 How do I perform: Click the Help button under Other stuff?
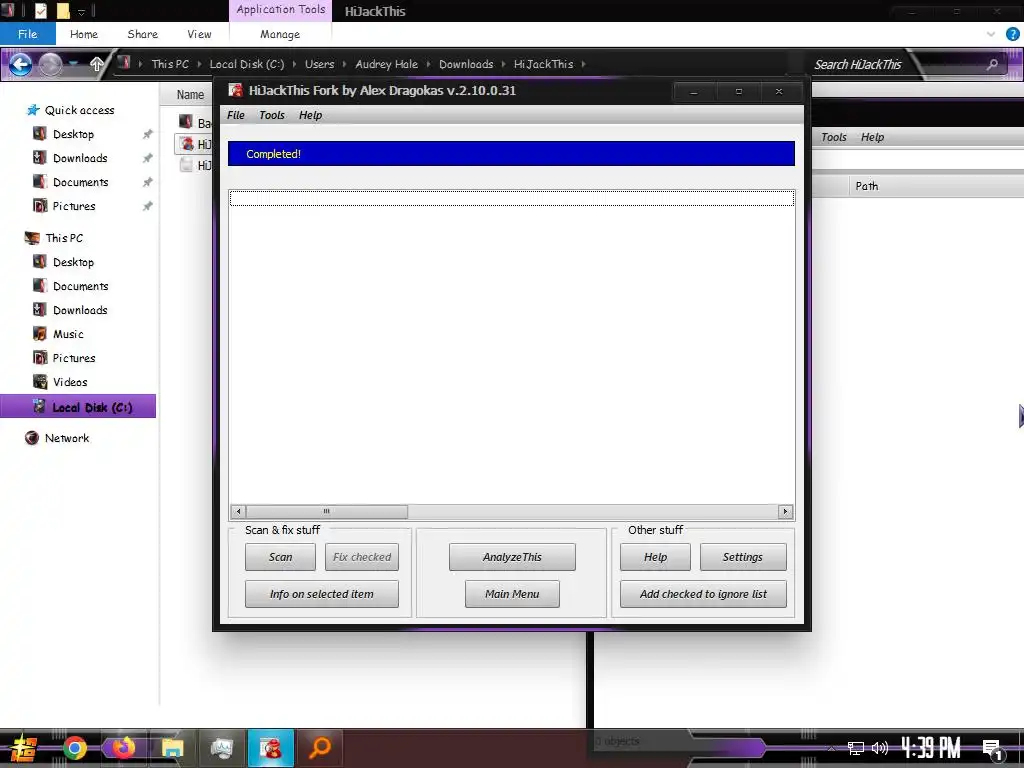tap(655, 557)
